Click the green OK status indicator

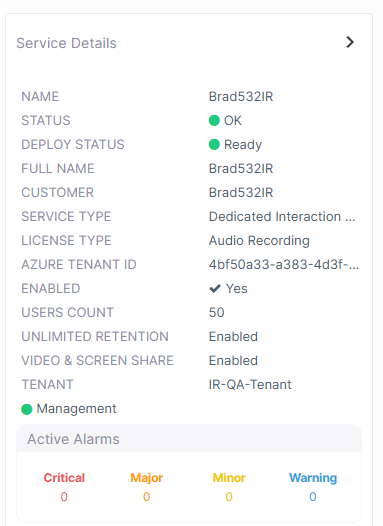point(214,120)
